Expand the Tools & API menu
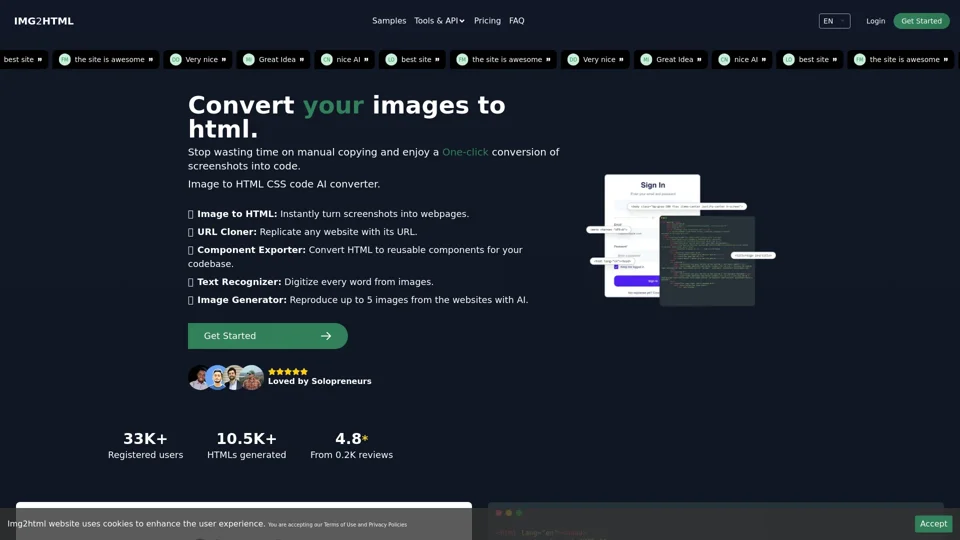960x540 pixels. tap(439, 21)
